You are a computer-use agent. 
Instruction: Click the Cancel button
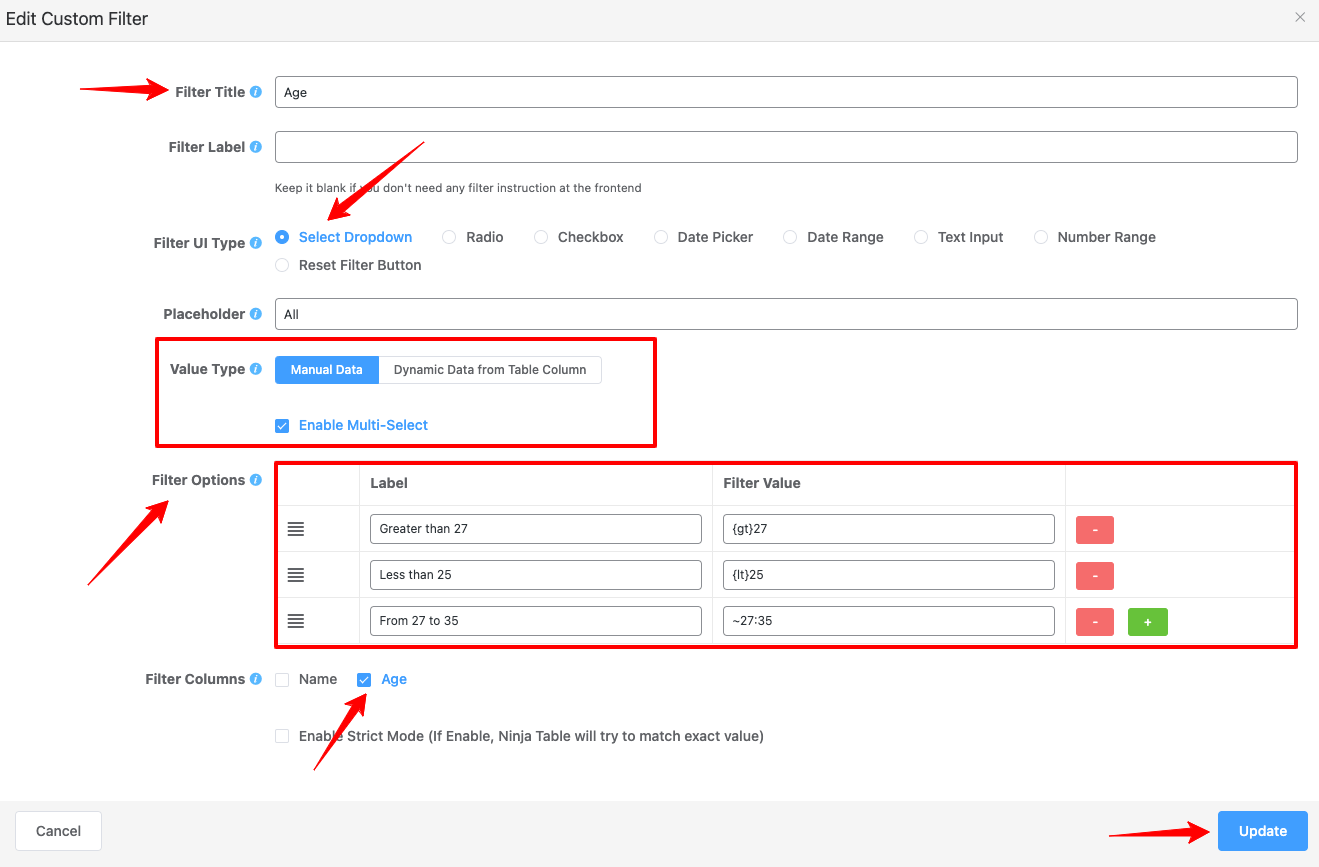[58, 831]
